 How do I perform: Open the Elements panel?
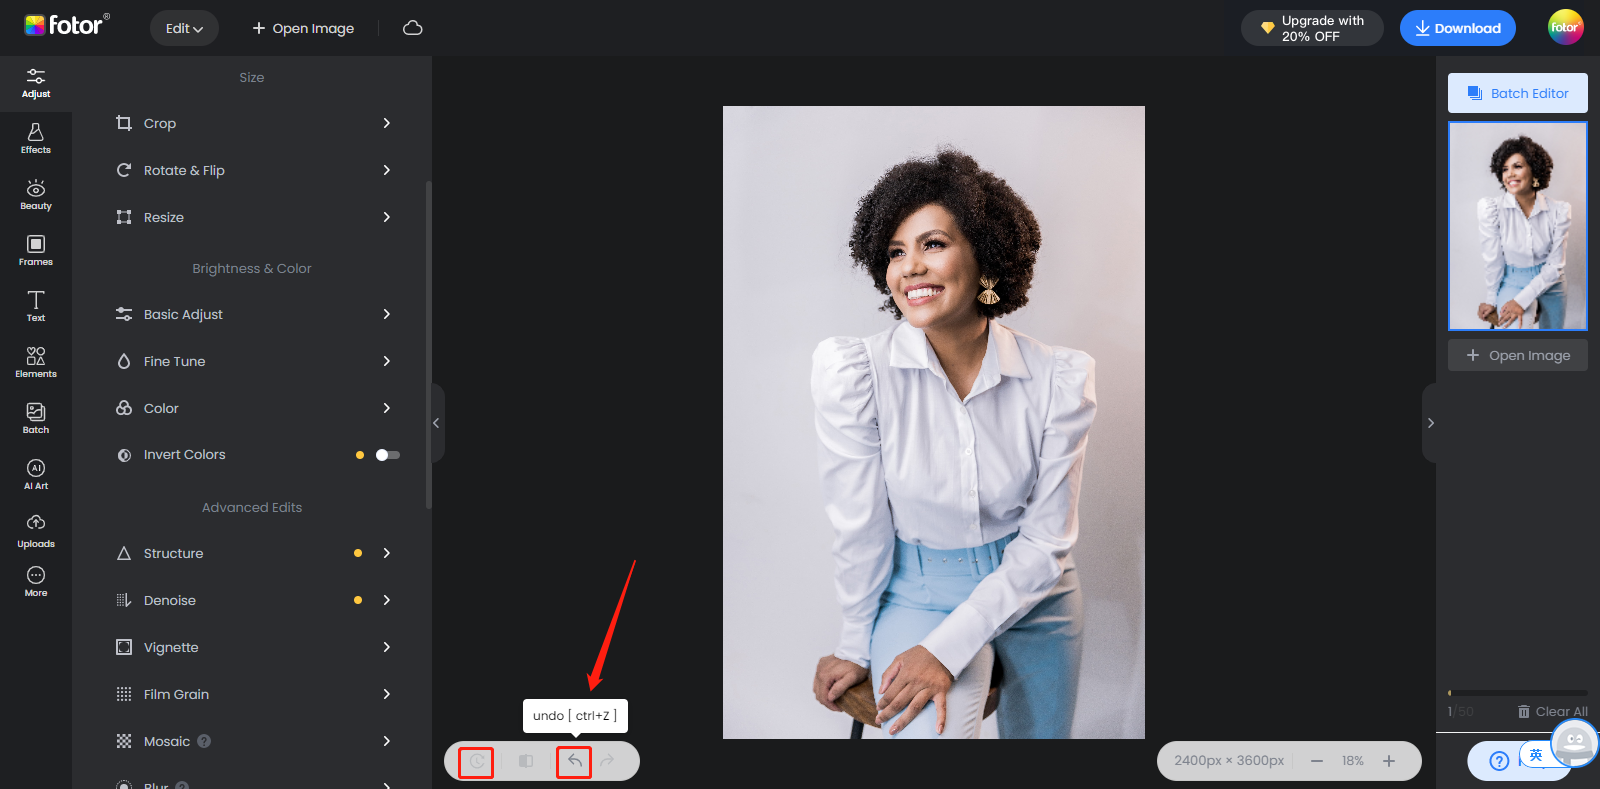(36, 363)
